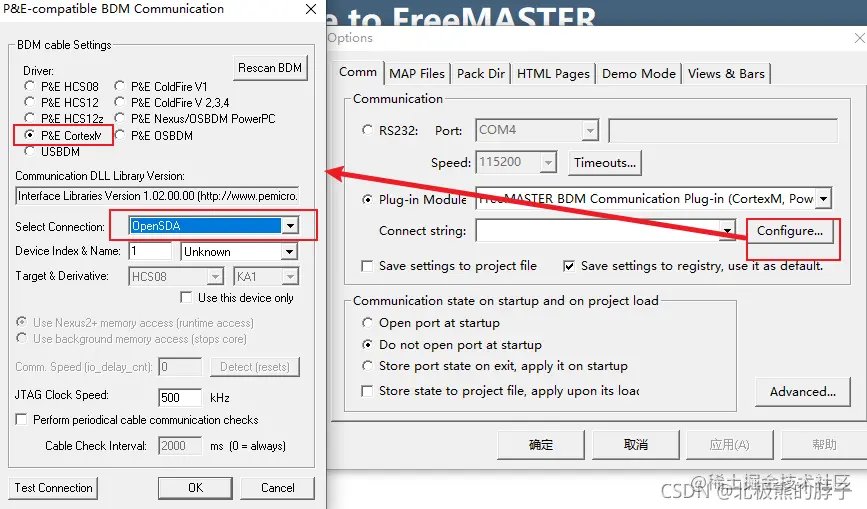Click the Rescan BDM button
The width and height of the screenshot is (867, 509).
(x=270, y=68)
